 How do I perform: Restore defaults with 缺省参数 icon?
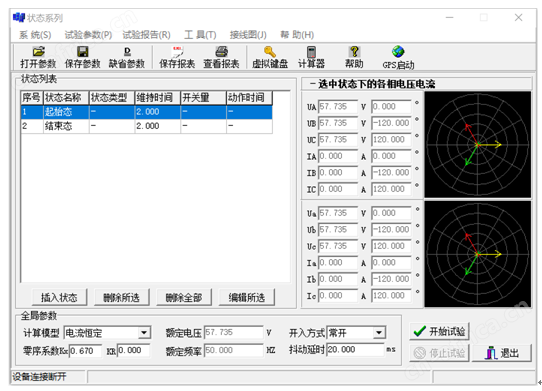[127, 58]
